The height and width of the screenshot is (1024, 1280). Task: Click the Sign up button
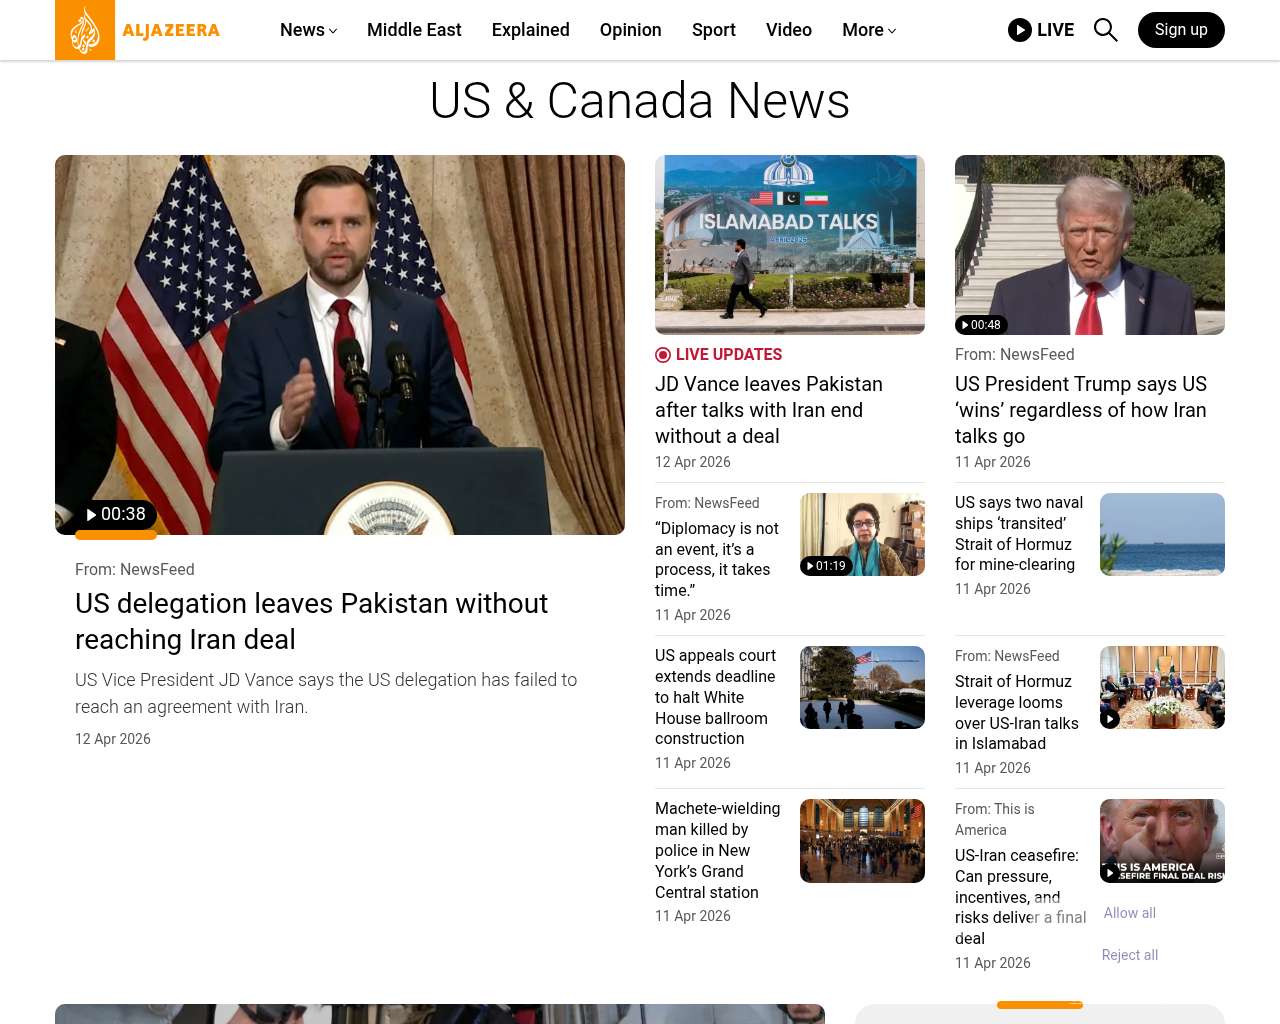pos(1181,30)
